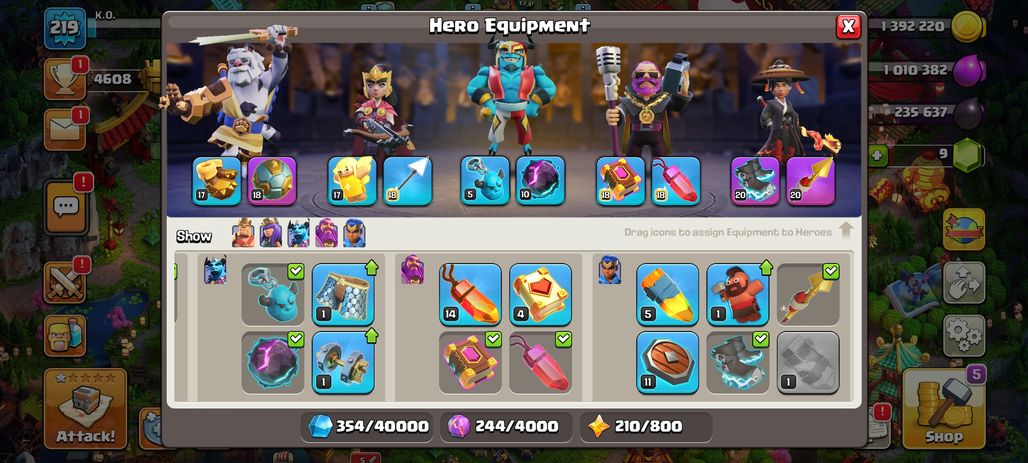Screen dimensions: 1028x463
Task: Select the checked dark orb equipment
Action: coord(273,362)
